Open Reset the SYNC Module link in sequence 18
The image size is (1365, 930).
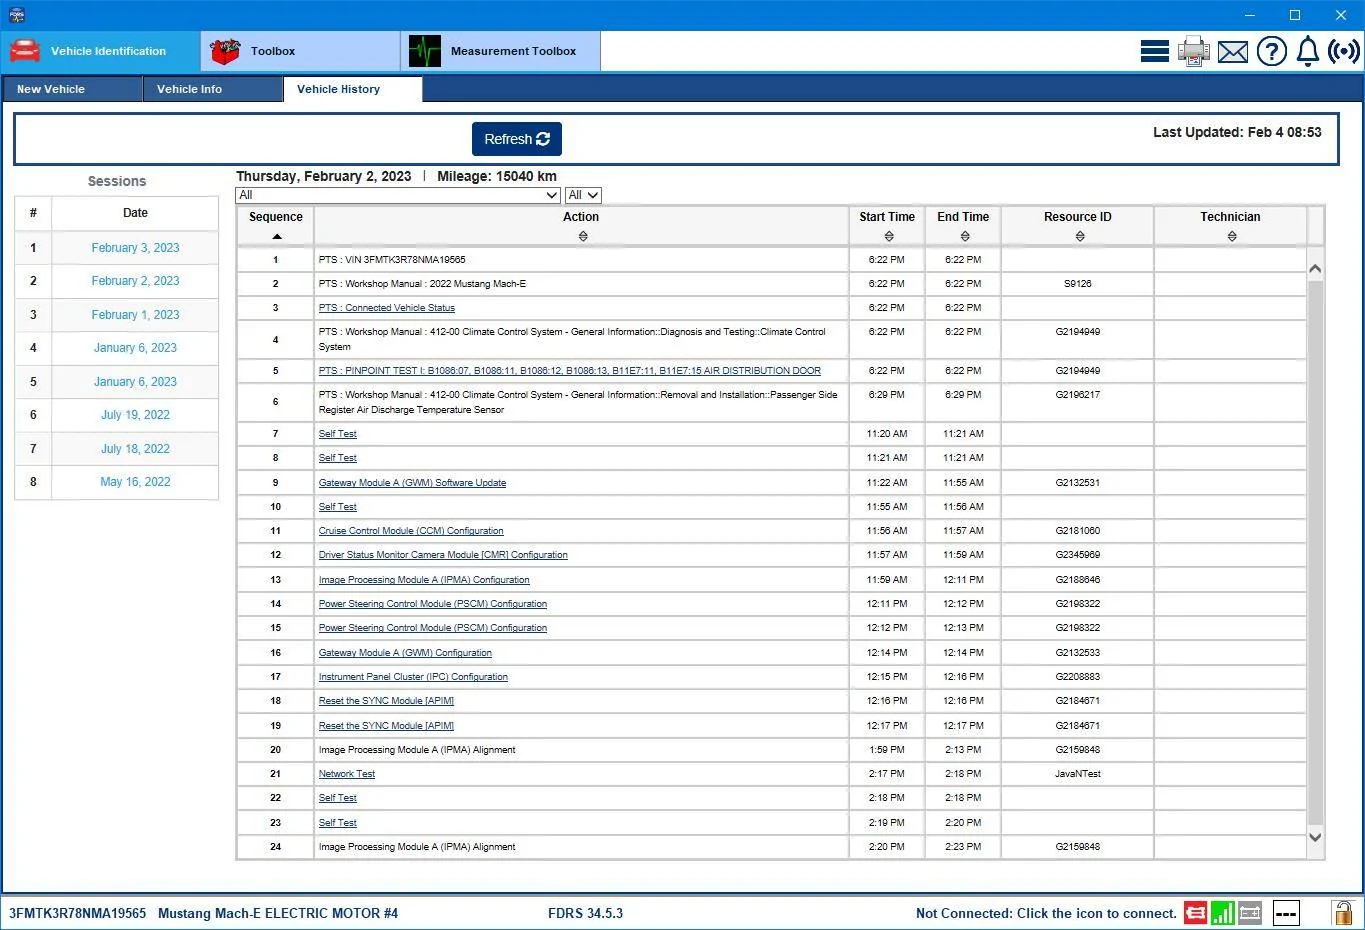386,701
